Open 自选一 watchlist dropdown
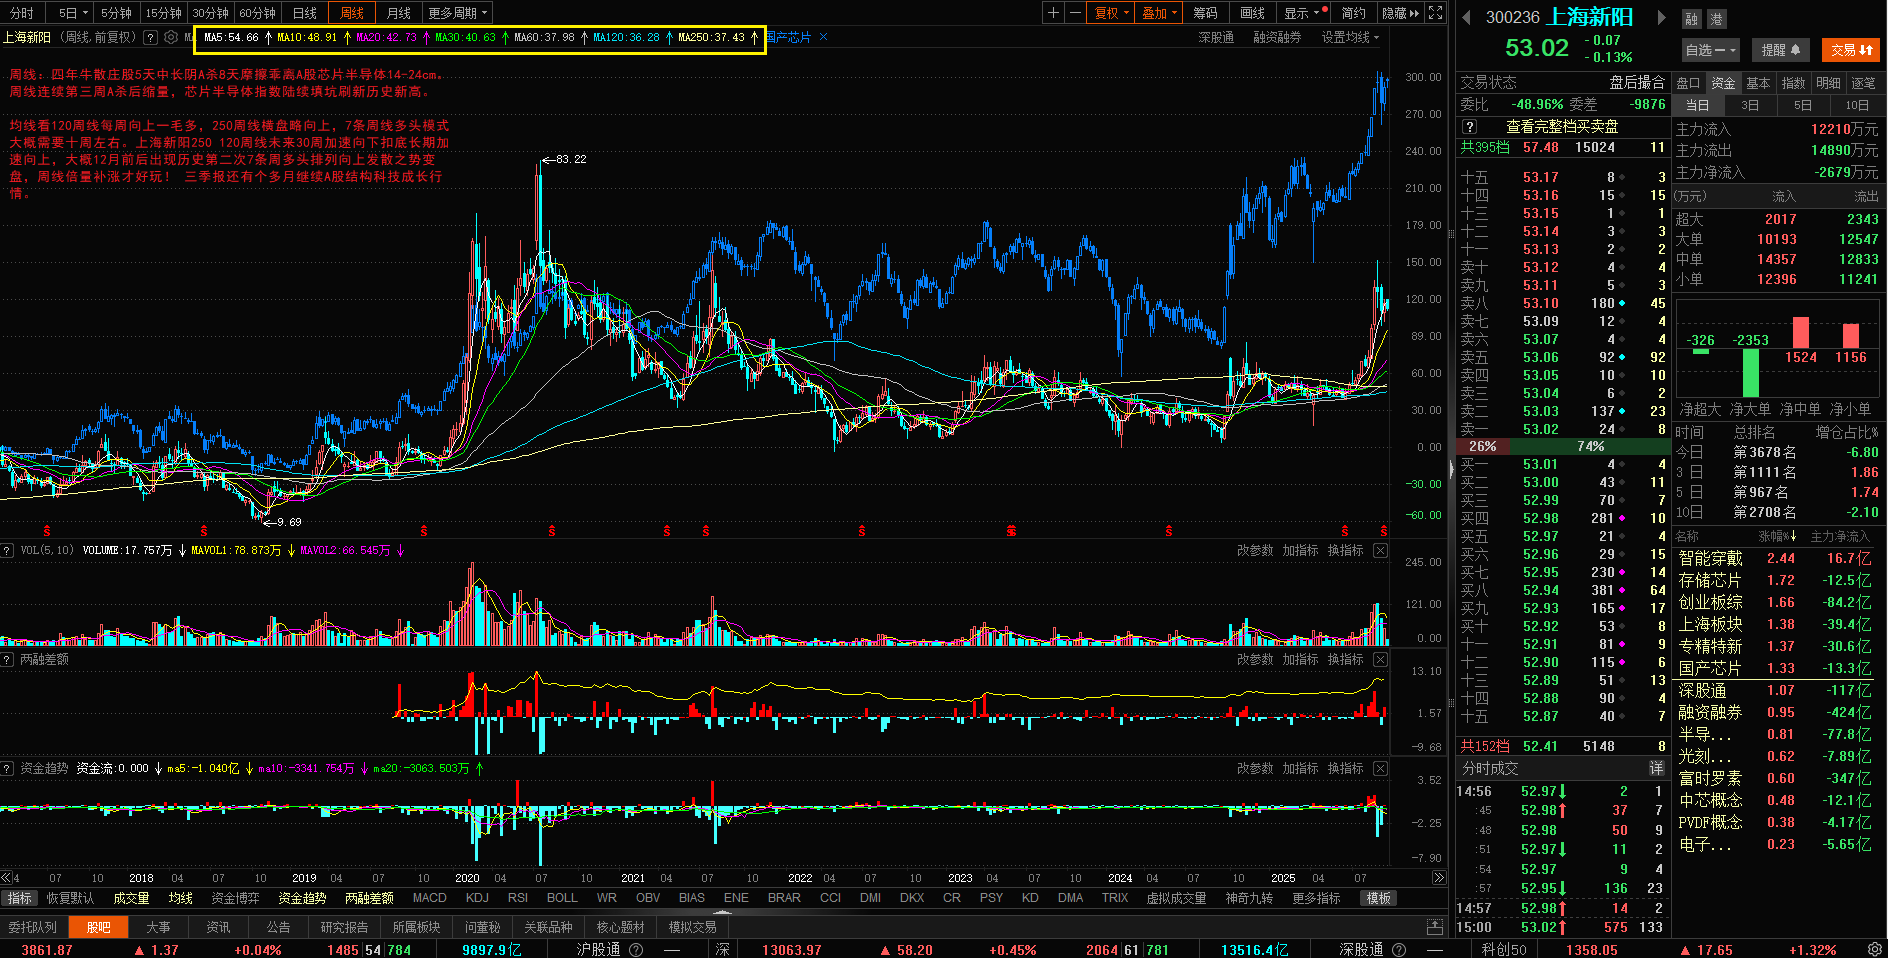1888x958 pixels. click(1711, 50)
